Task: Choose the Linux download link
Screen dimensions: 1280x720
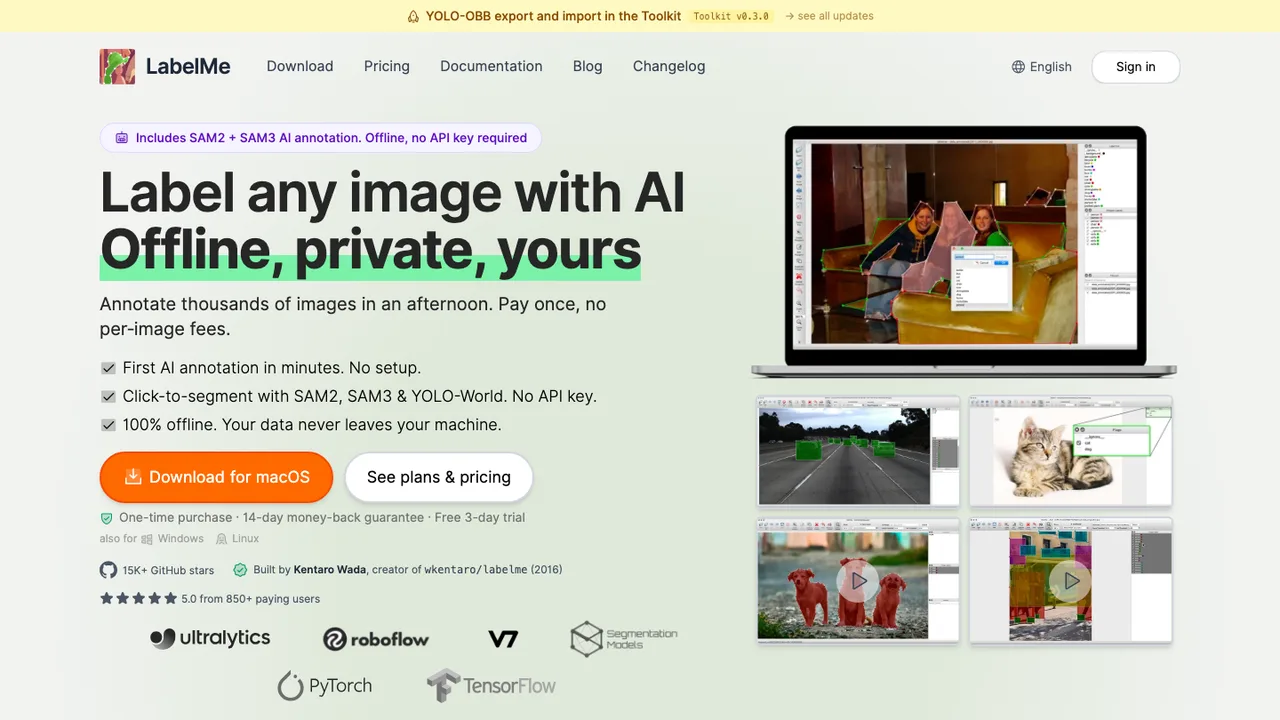Action: point(237,539)
